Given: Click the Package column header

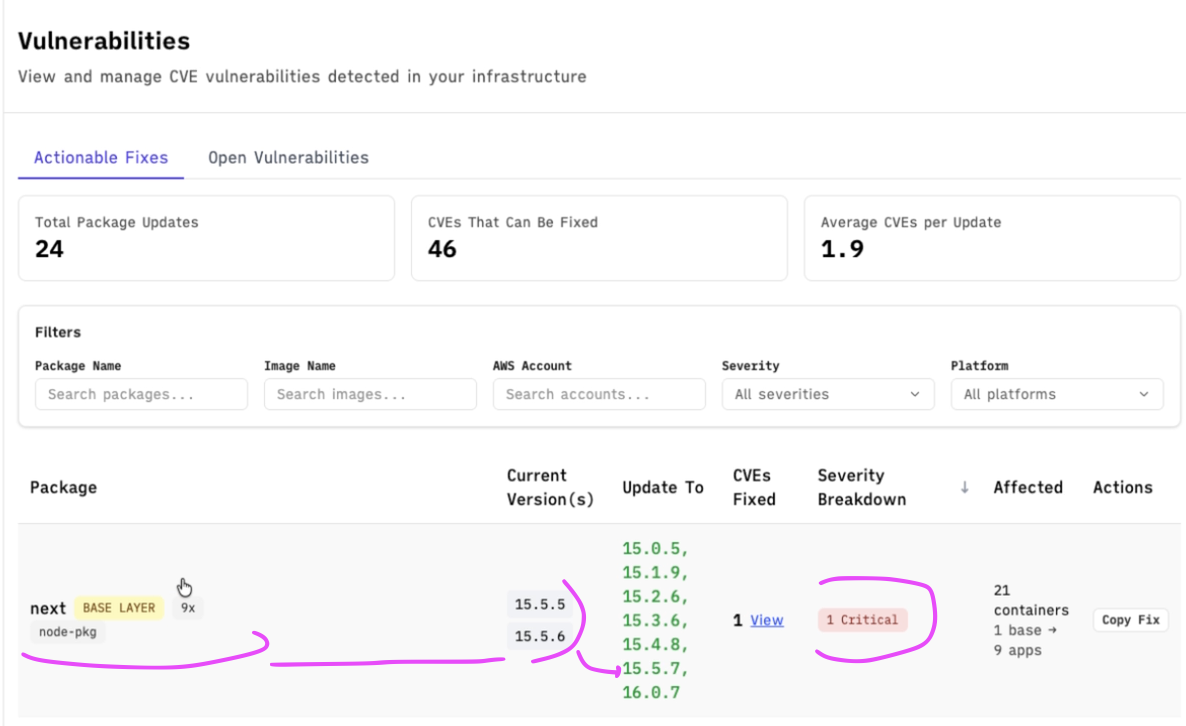Looking at the screenshot, I should (63, 488).
